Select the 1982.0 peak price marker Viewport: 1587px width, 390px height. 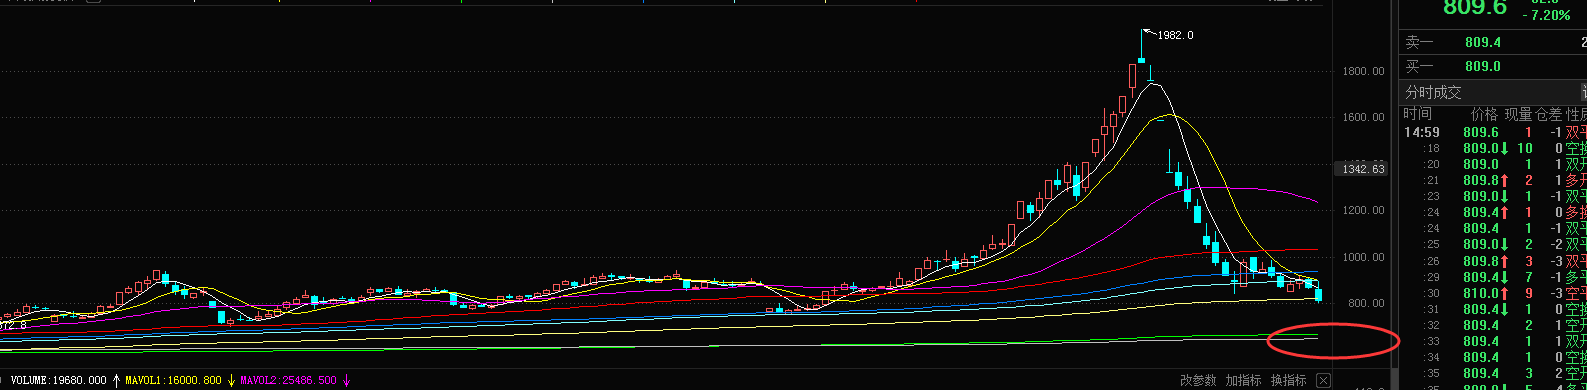tap(1175, 35)
